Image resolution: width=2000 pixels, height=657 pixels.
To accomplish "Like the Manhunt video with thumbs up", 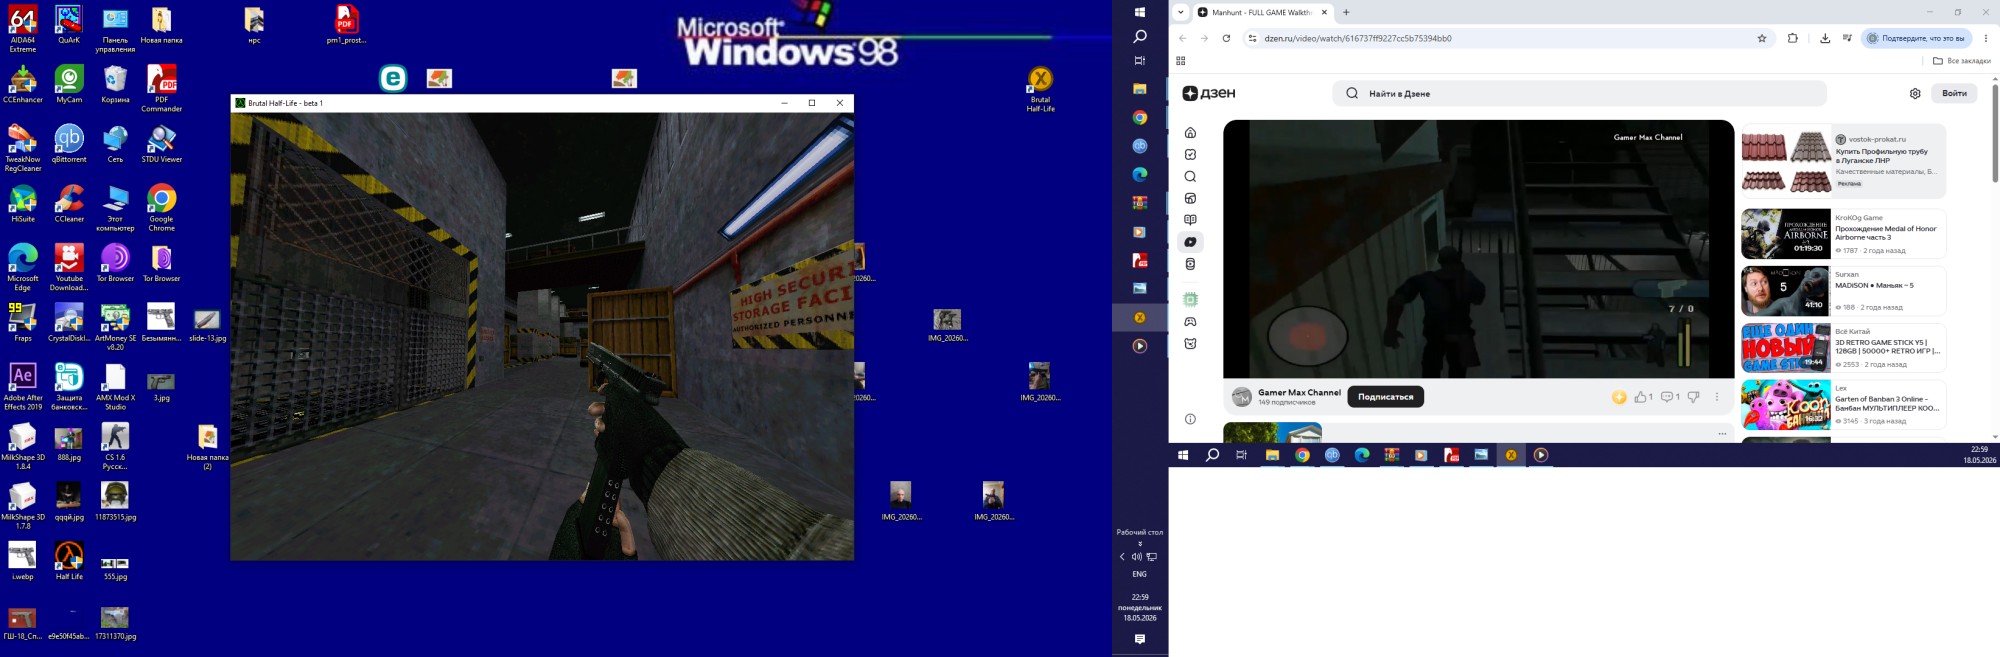I will tap(1643, 397).
